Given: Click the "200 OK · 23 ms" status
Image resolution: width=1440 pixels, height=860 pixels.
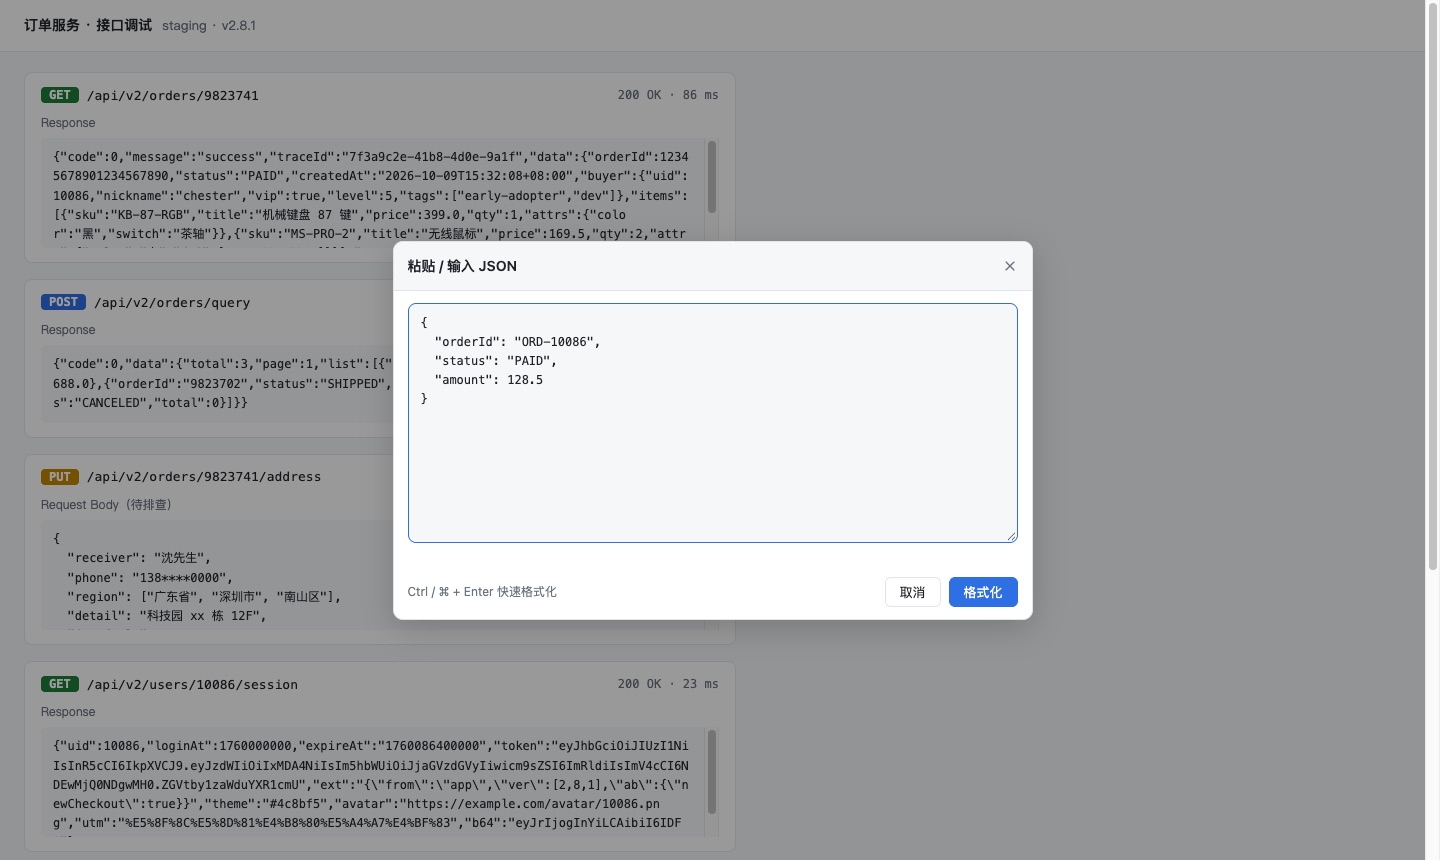Looking at the screenshot, I should click(x=668, y=684).
